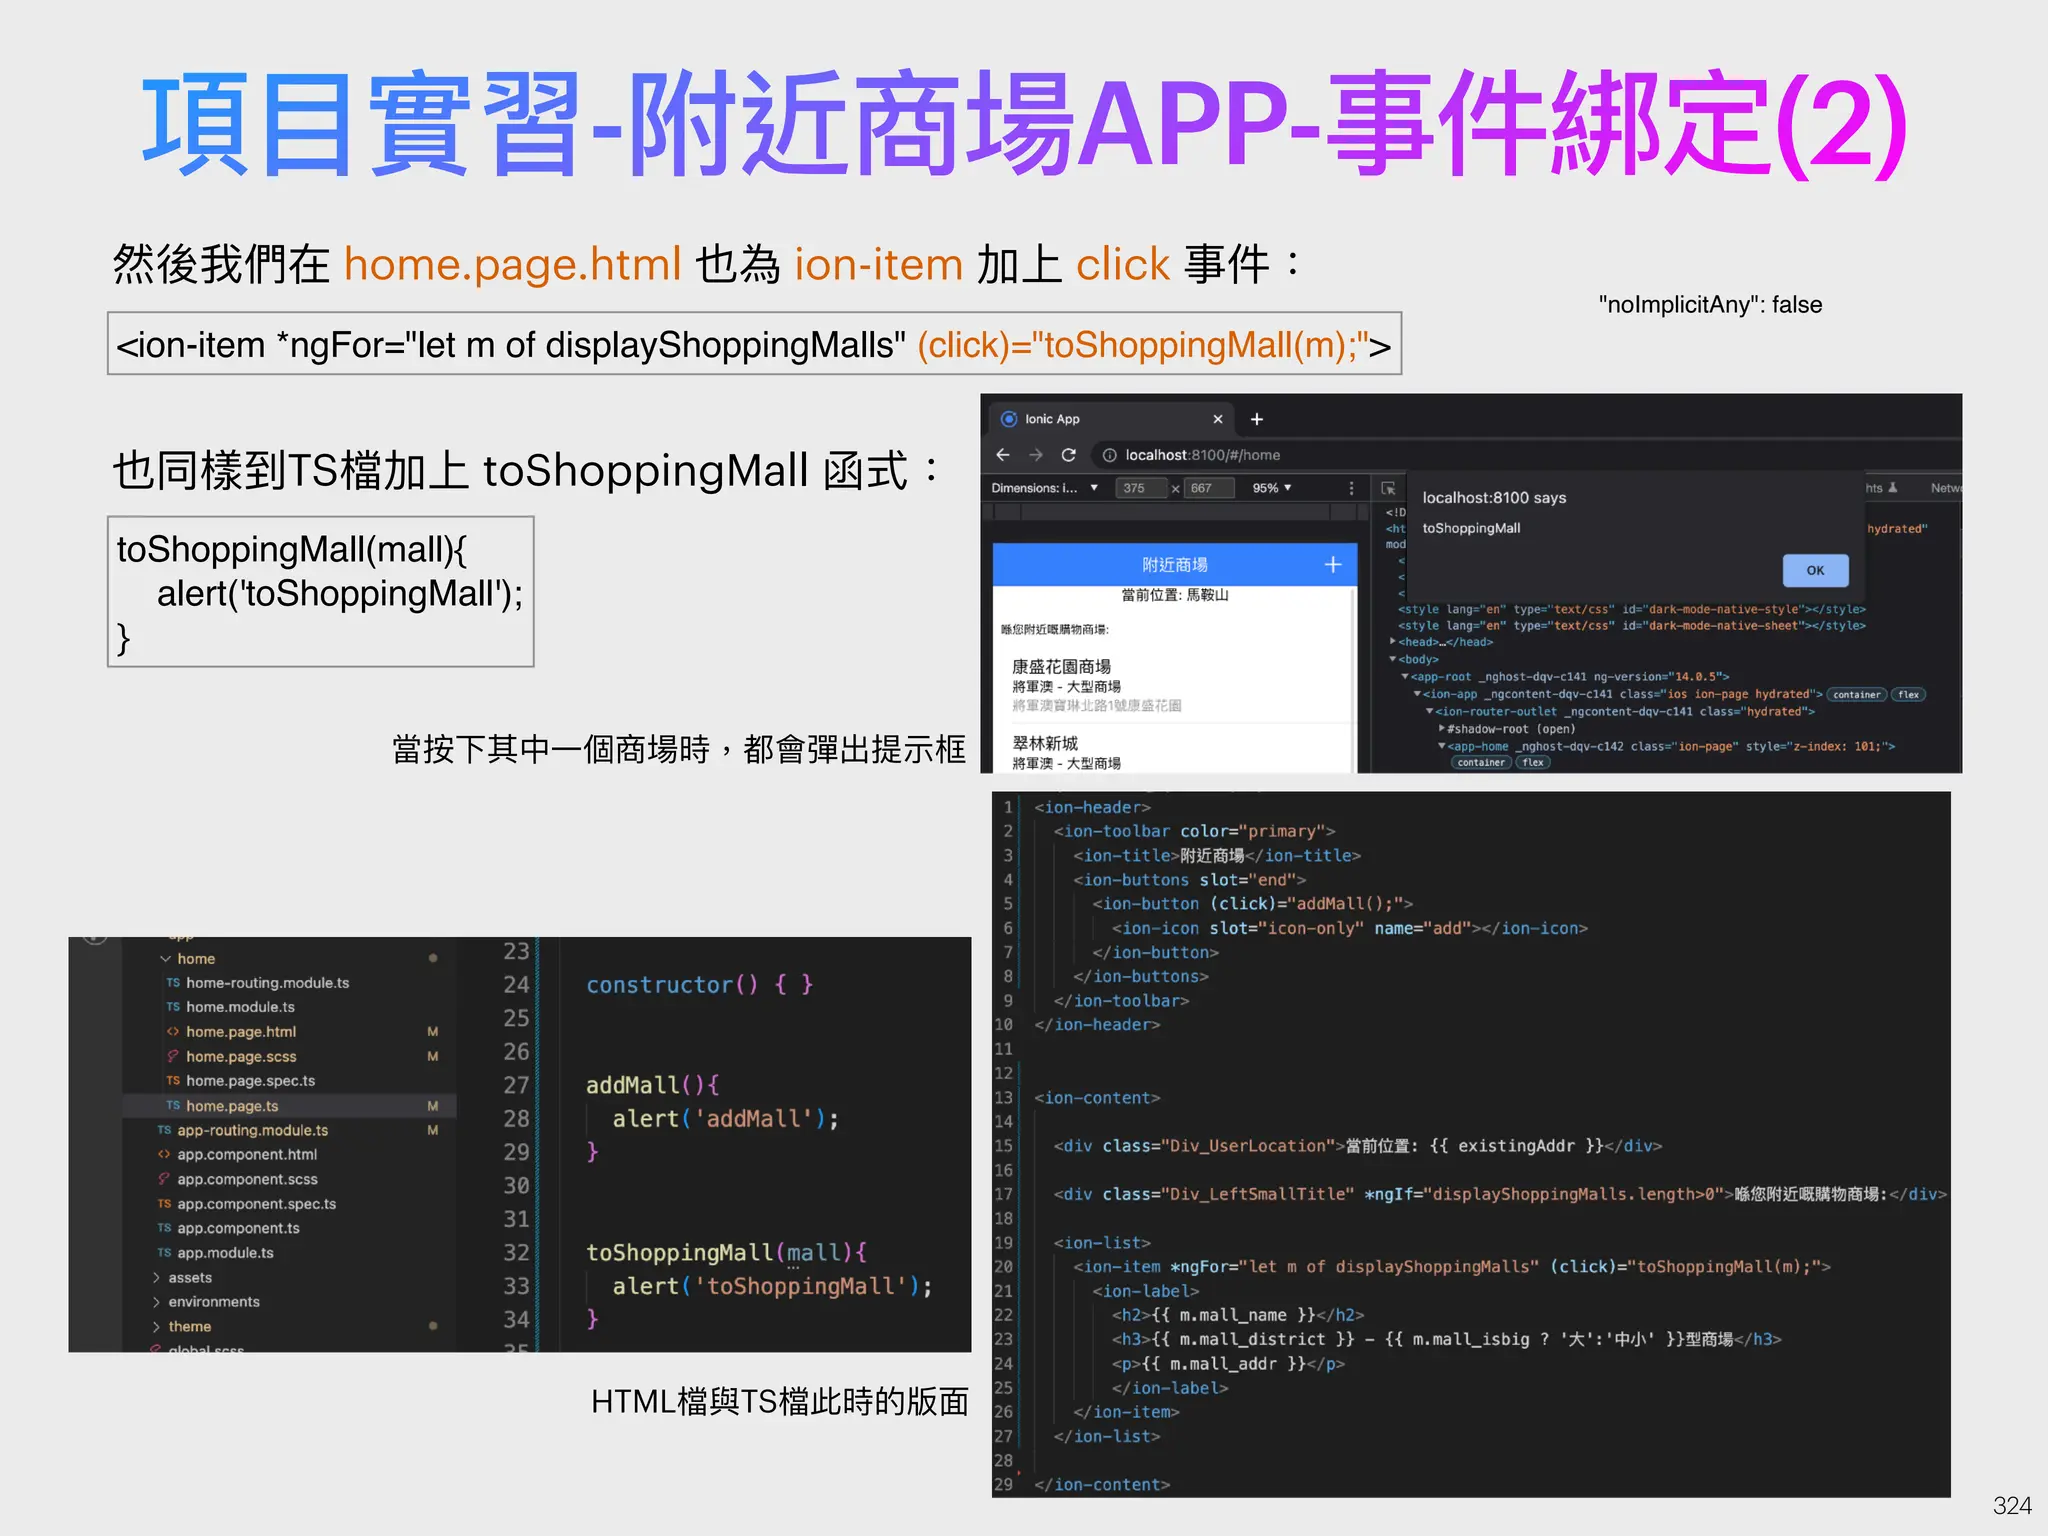Open app-routing.module.ts file

tap(252, 1130)
